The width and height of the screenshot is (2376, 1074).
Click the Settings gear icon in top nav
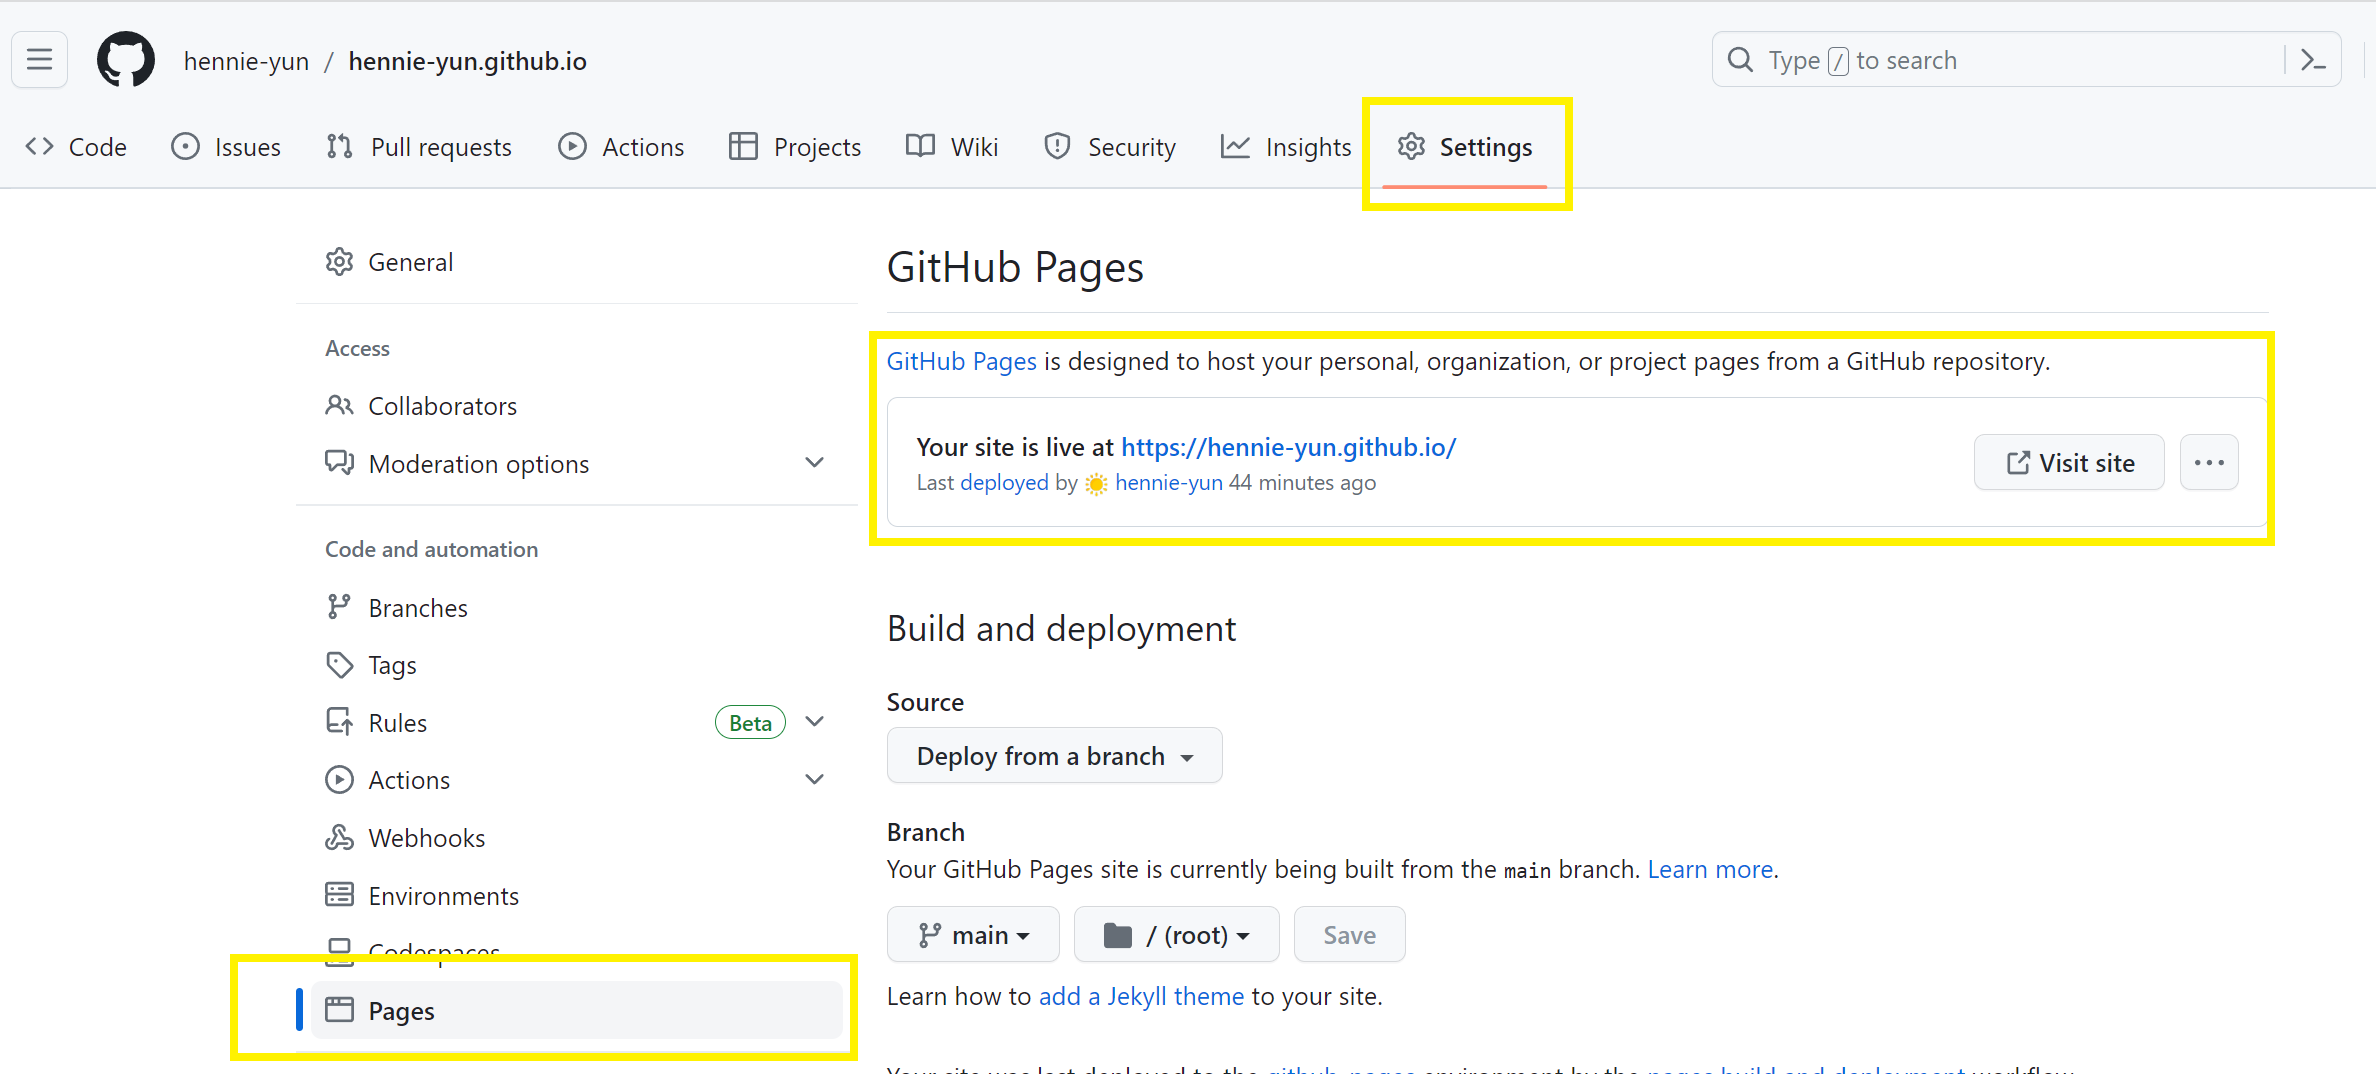[1411, 147]
